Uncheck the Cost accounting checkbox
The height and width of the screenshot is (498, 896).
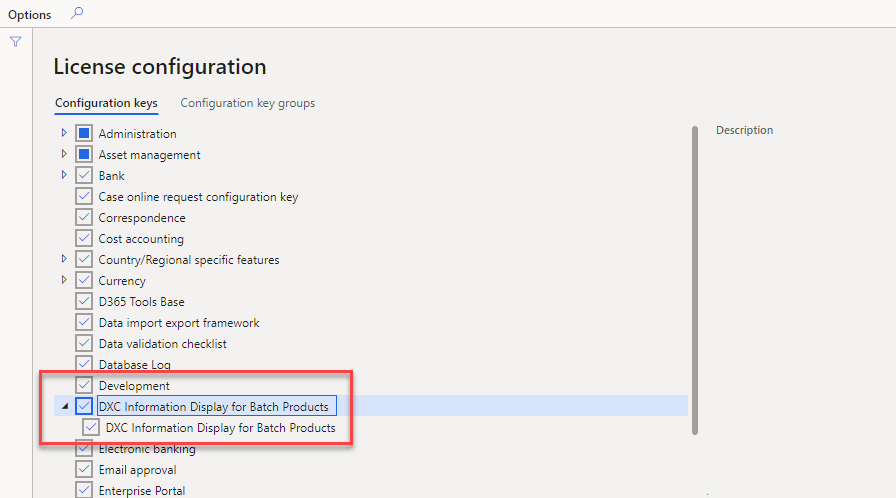[x=84, y=239]
